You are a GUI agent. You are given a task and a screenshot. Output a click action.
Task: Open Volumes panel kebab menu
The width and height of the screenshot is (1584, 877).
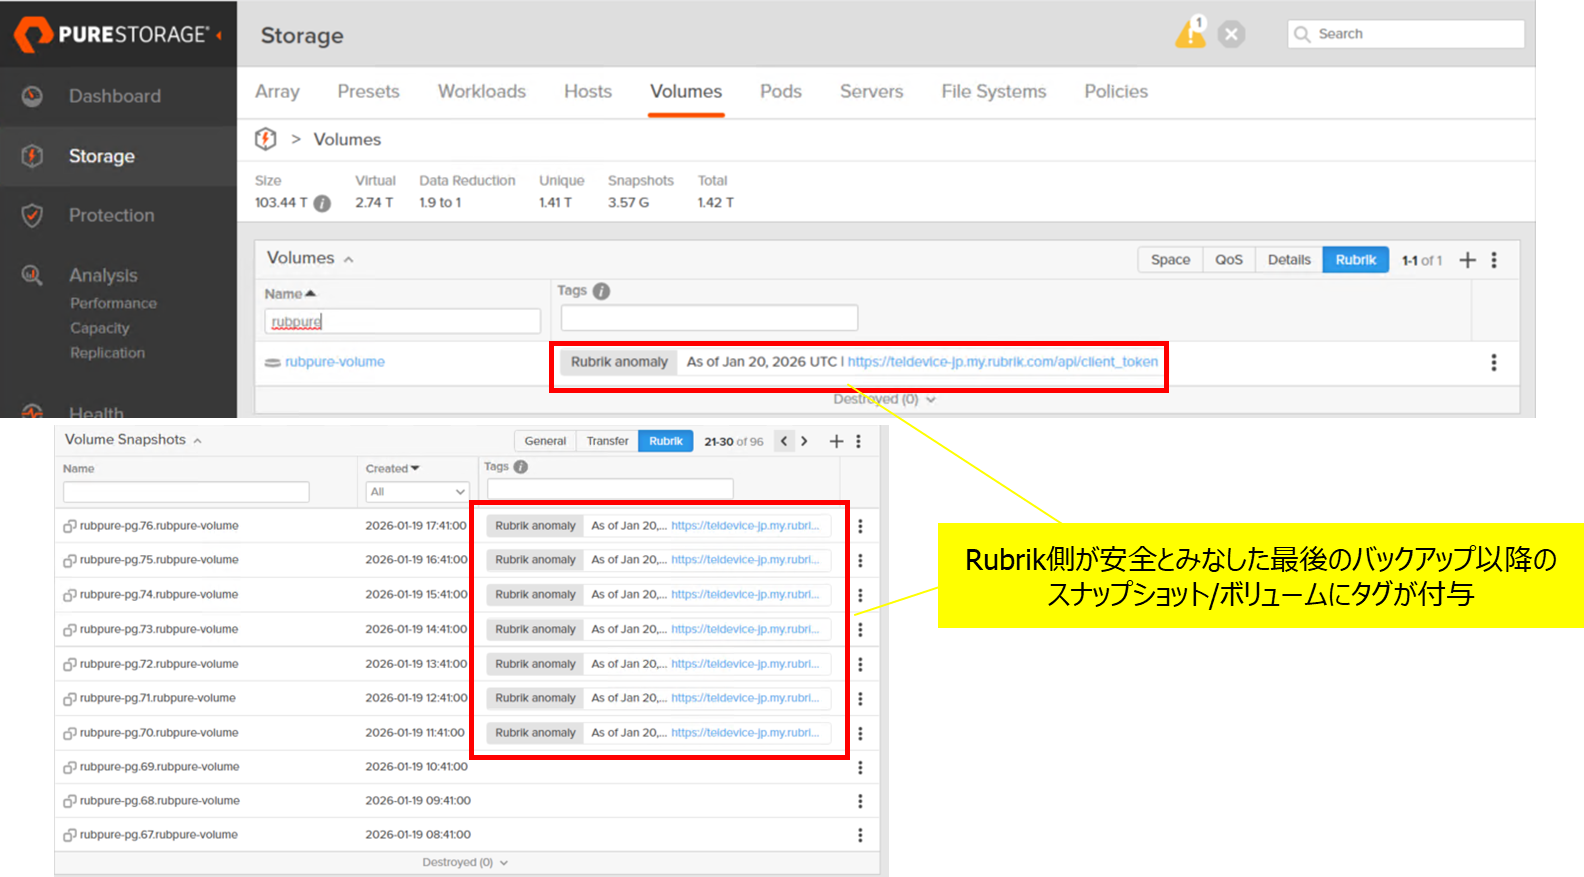point(1494,260)
